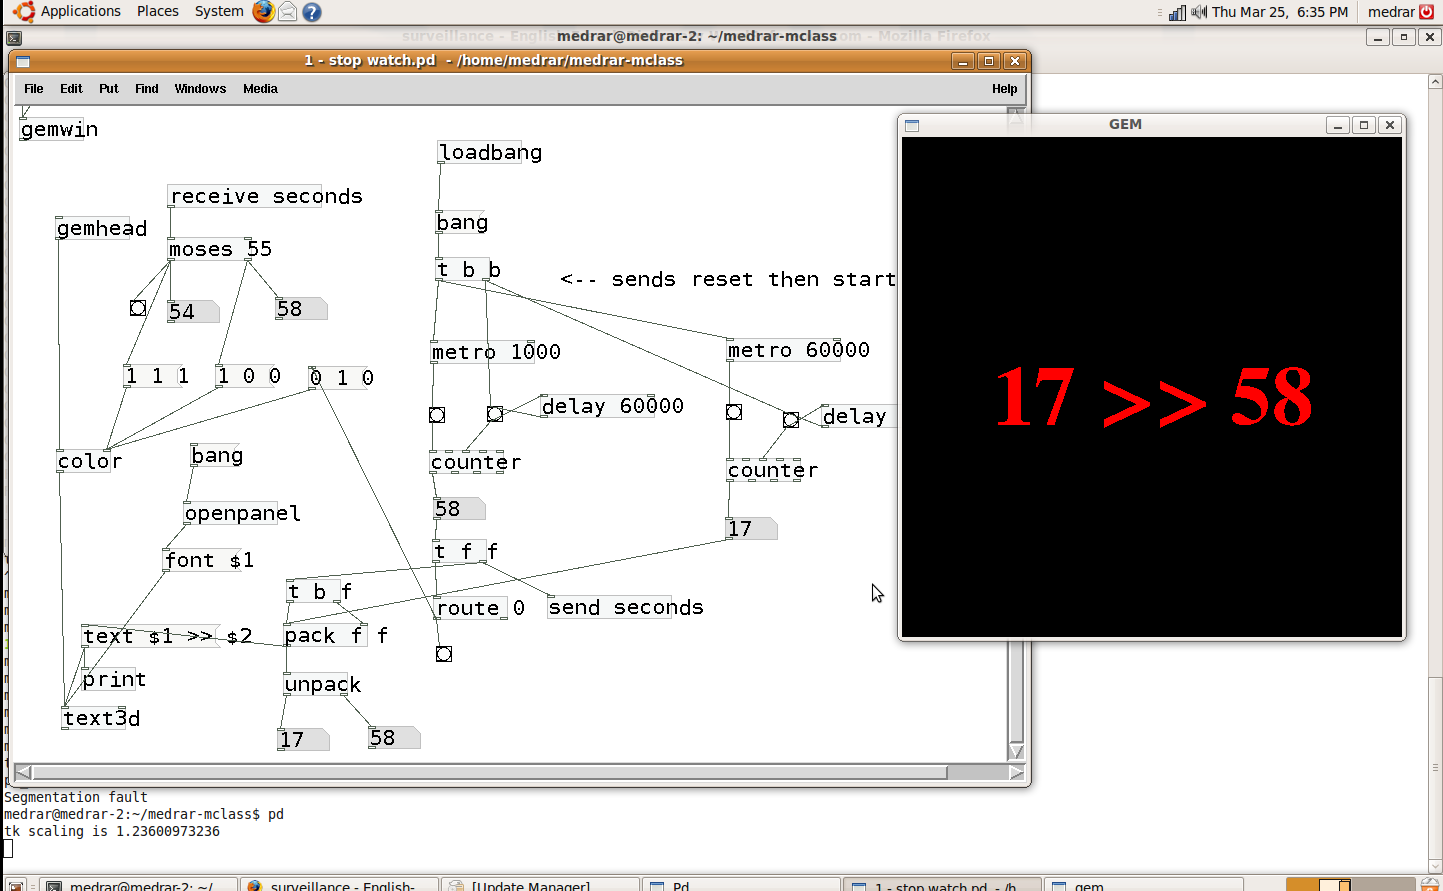Click number box 17 under unpack
This screenshot has height=891, width=1443.
pos(303,739)
